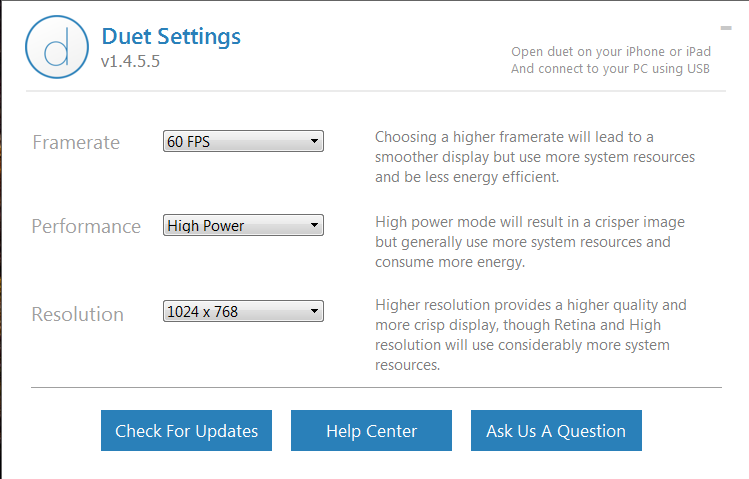Click the Ask Us A Question button

pyautogui.click(x=556, y=430)
